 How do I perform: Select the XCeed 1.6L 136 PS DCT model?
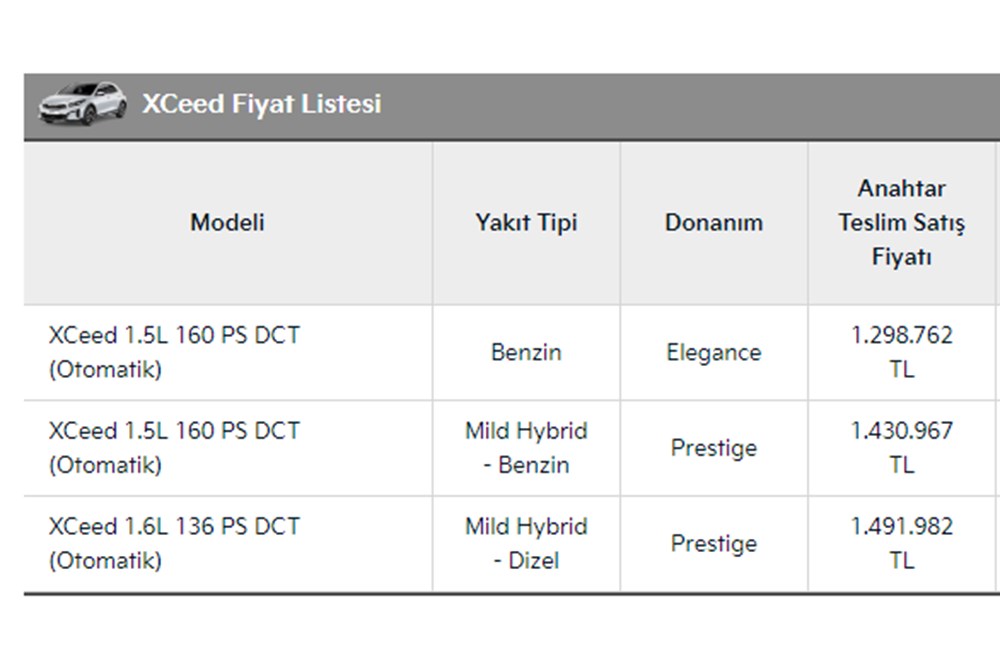pos(174,543)
